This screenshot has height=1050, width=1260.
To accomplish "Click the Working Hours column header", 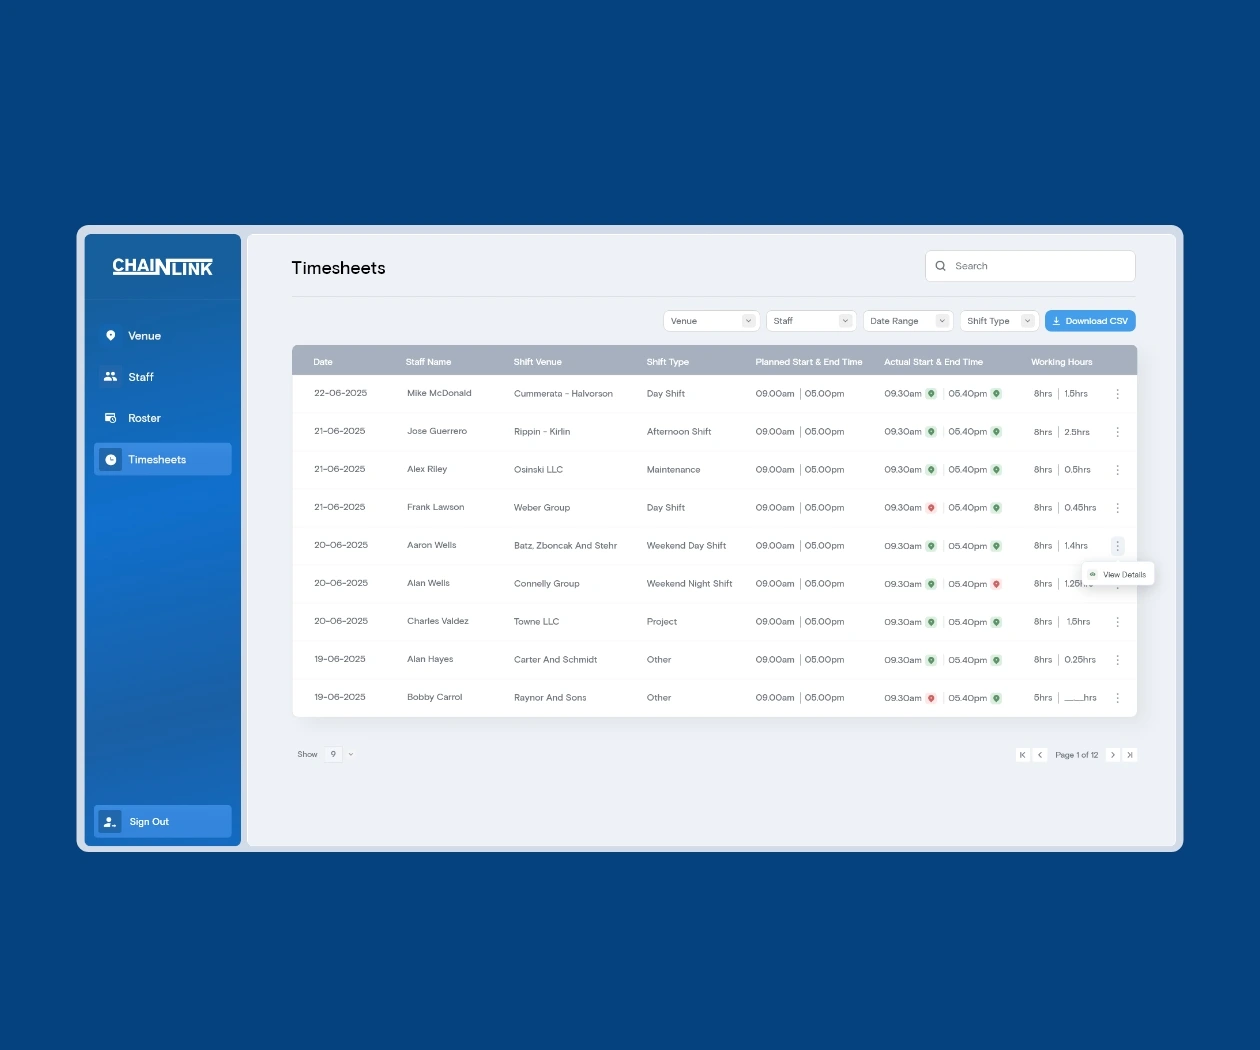I will (x=1062, y=362).
